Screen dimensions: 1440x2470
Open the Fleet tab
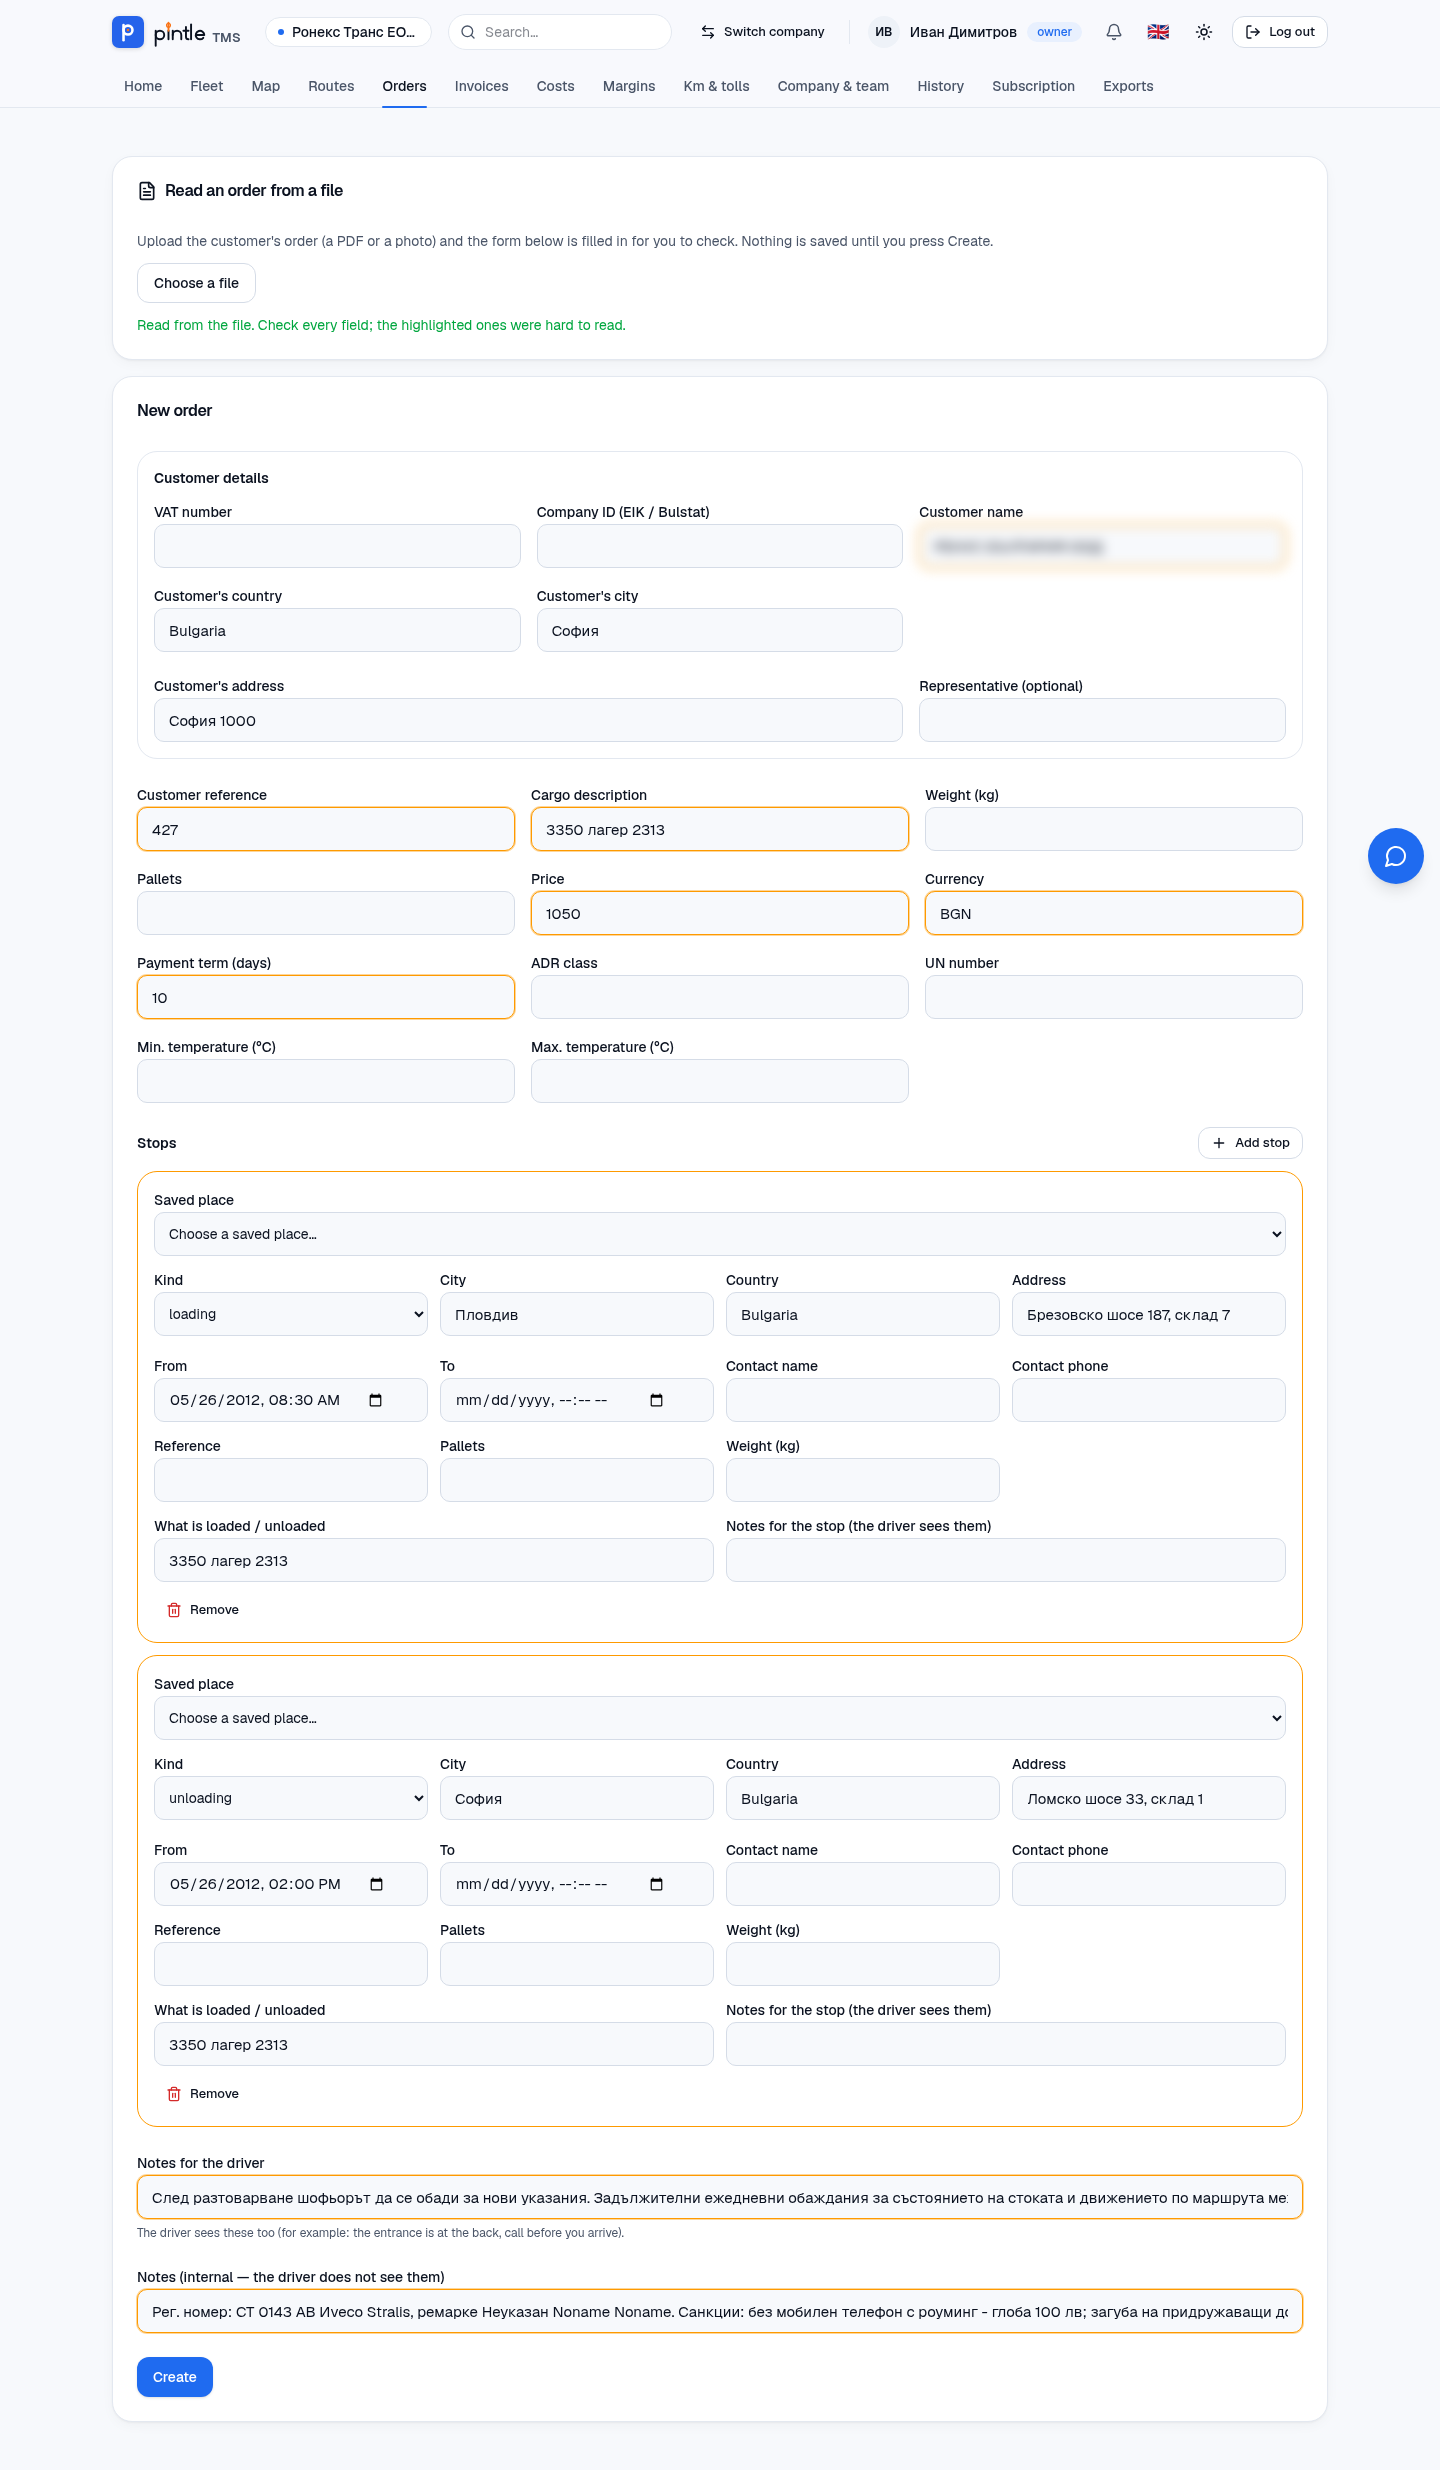click(x=206, y=86)
